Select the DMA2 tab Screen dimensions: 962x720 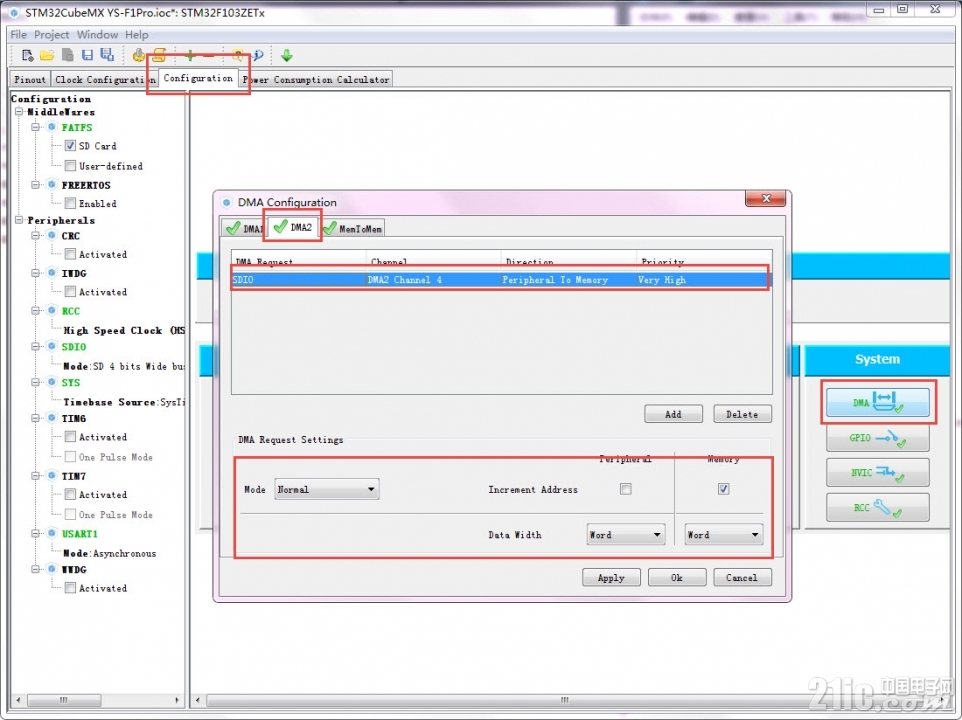pyautogui.click(x=293, y=227)
